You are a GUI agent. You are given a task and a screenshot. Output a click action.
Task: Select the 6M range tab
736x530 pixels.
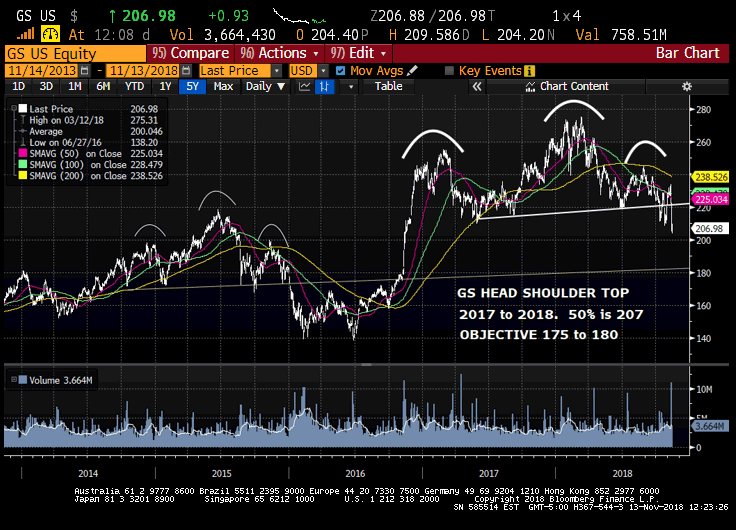coord(103,86)
